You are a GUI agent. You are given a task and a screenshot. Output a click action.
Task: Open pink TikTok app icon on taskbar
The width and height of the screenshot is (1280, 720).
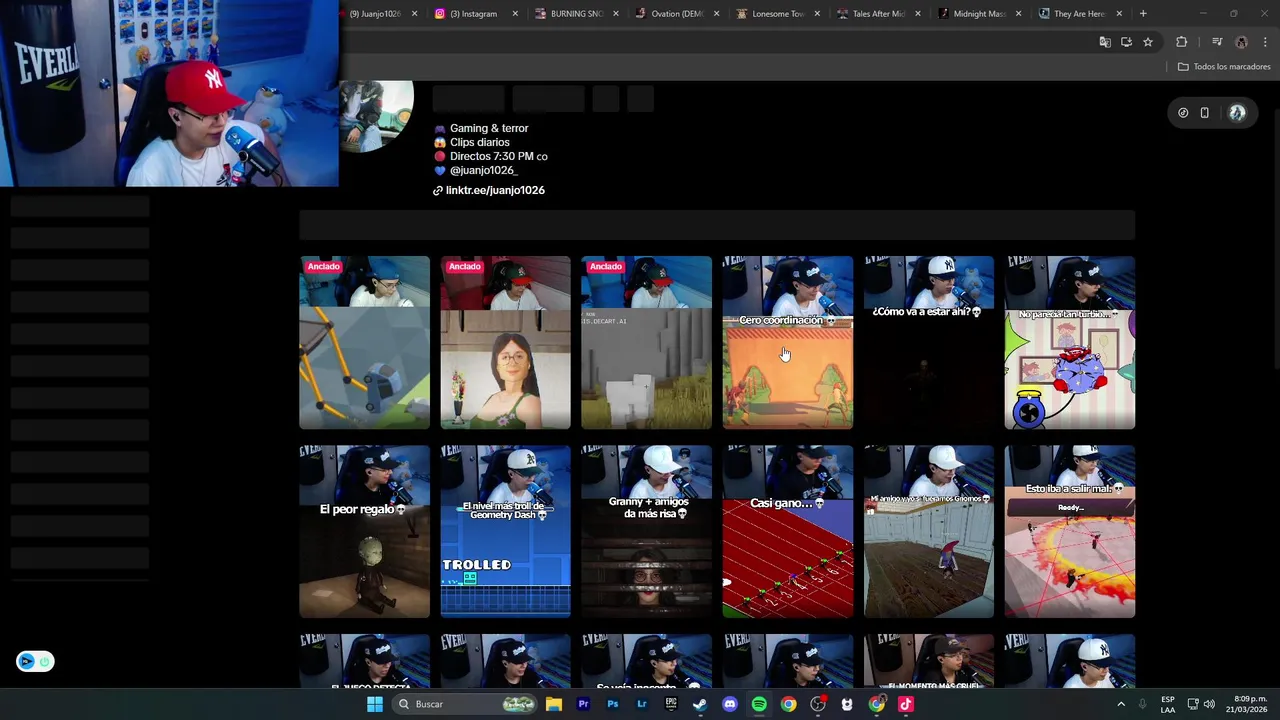tap(906, 704)
